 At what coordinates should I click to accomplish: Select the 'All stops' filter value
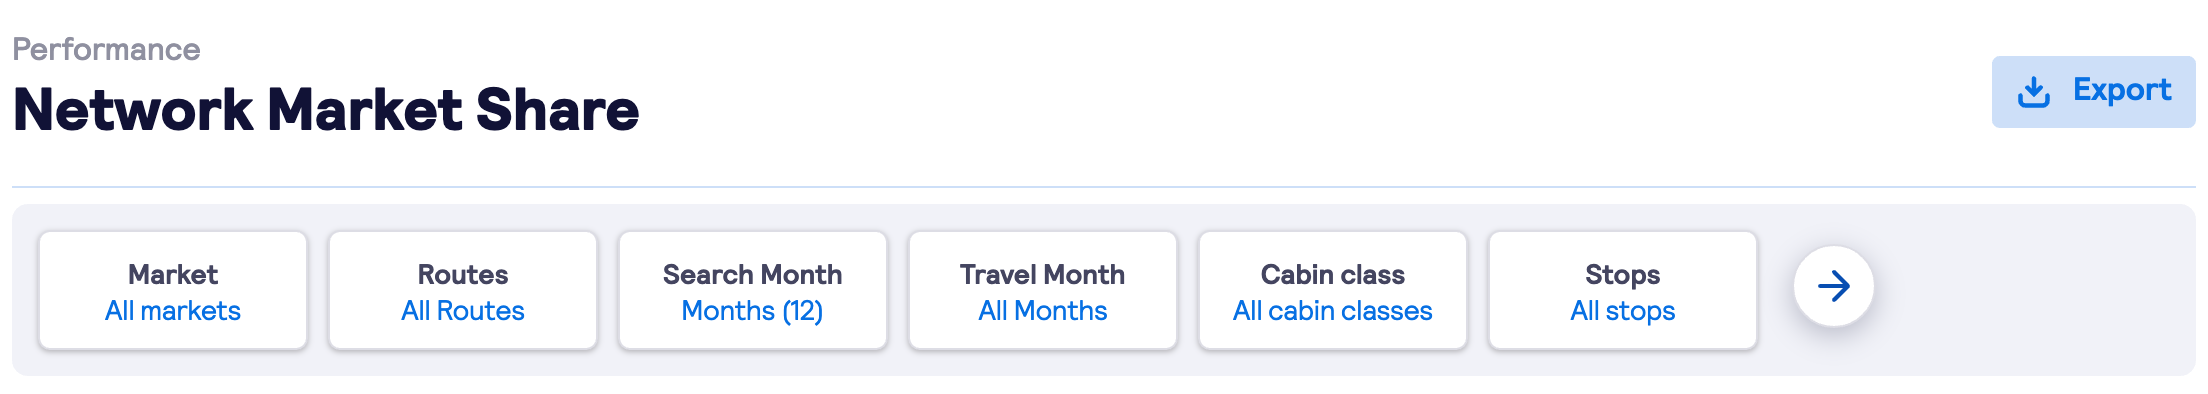(x=1623, y=311)
